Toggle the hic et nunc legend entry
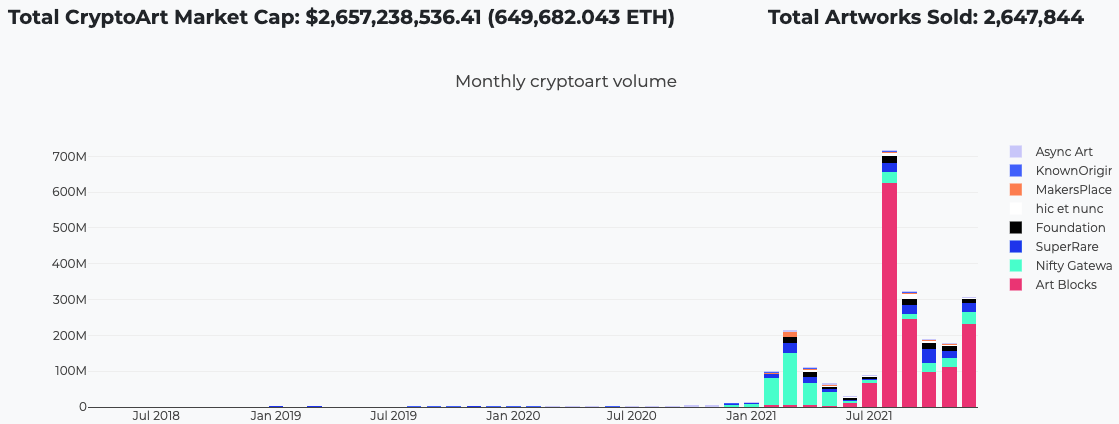The image size is (1119, 424). [1069, 209]
